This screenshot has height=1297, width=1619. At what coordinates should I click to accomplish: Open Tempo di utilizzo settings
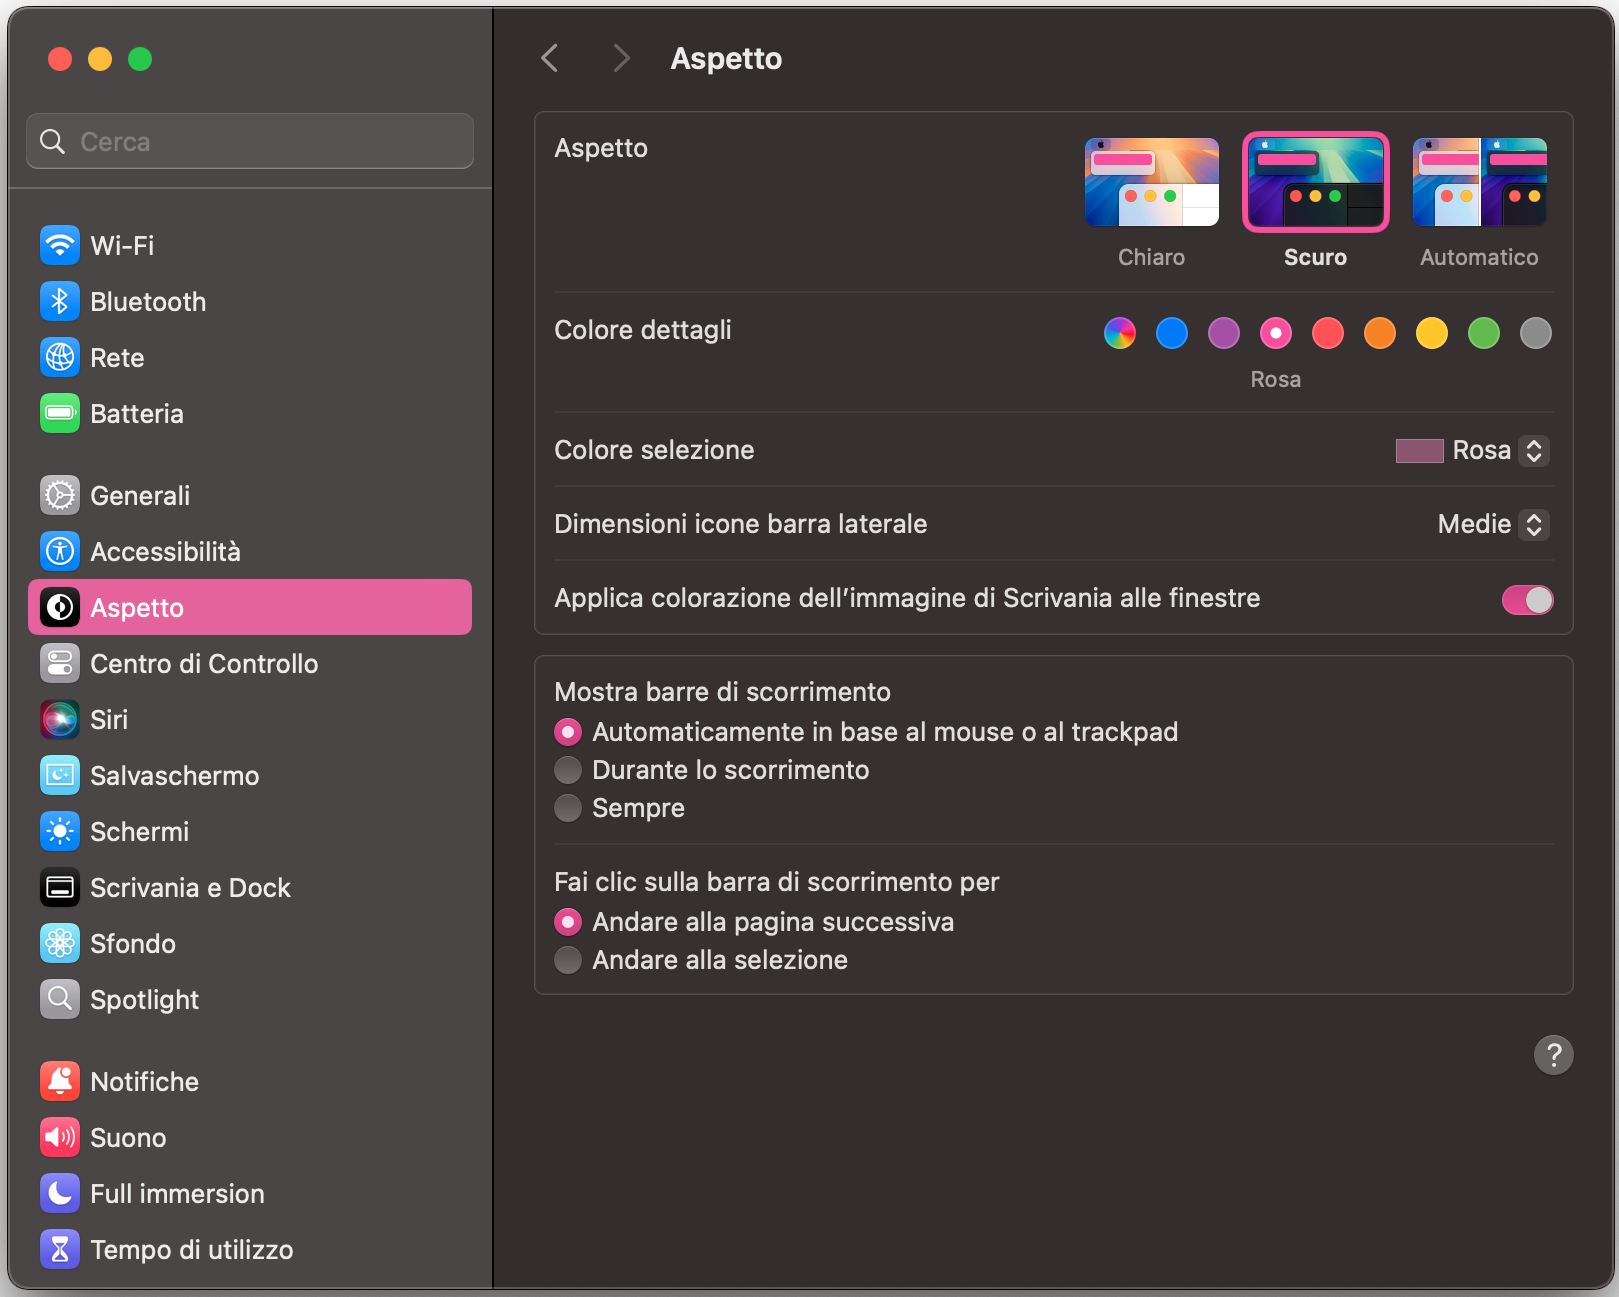(191, 1249)
